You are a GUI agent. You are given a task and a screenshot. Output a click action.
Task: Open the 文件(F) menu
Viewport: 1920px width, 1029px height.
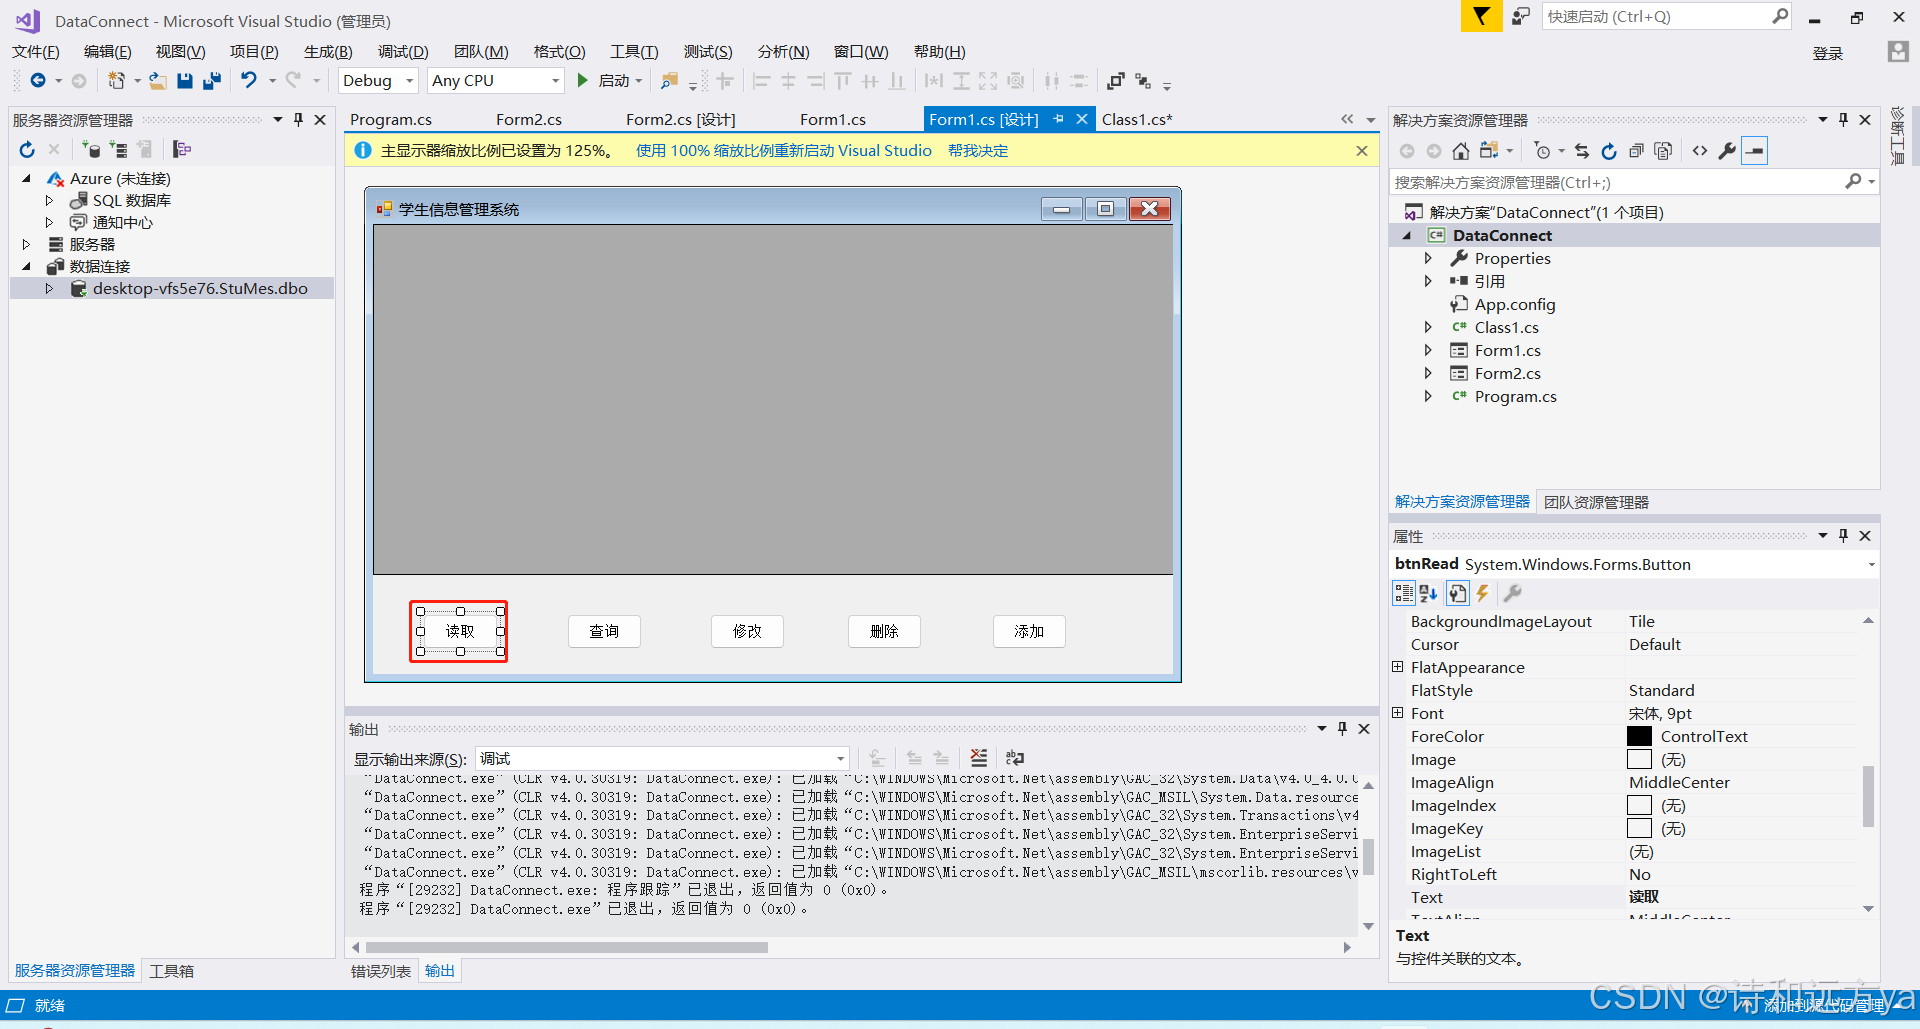tap(36, 52)
